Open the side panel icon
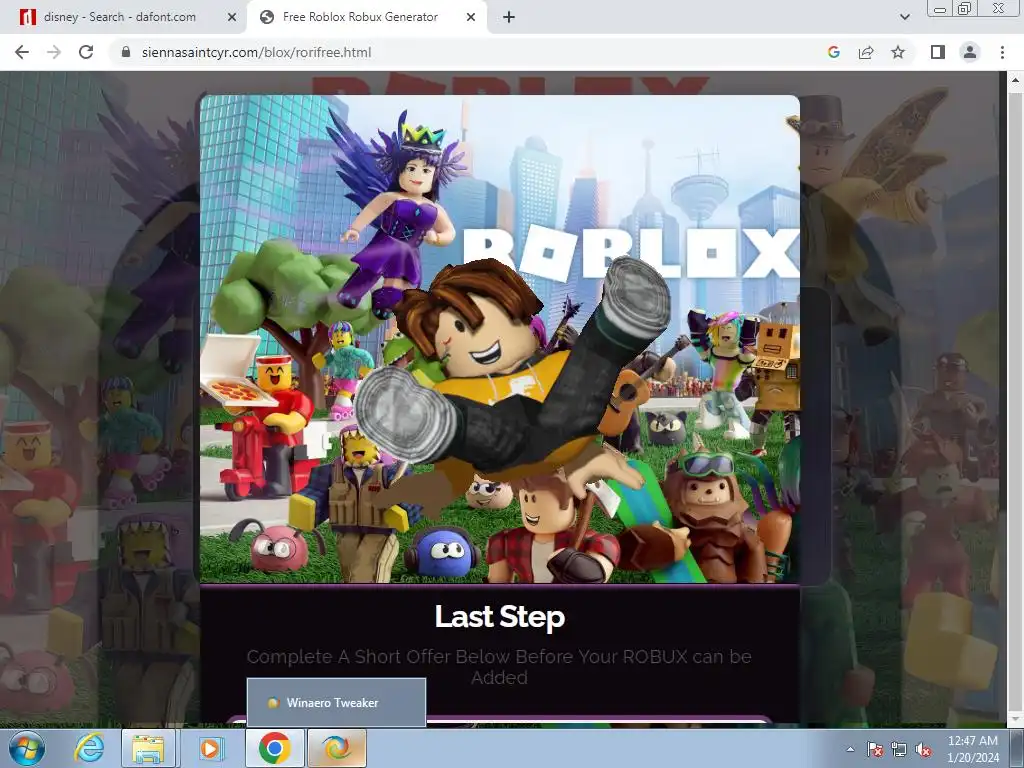This screenshot has width=1024, height=768. (x=938, y=52)
